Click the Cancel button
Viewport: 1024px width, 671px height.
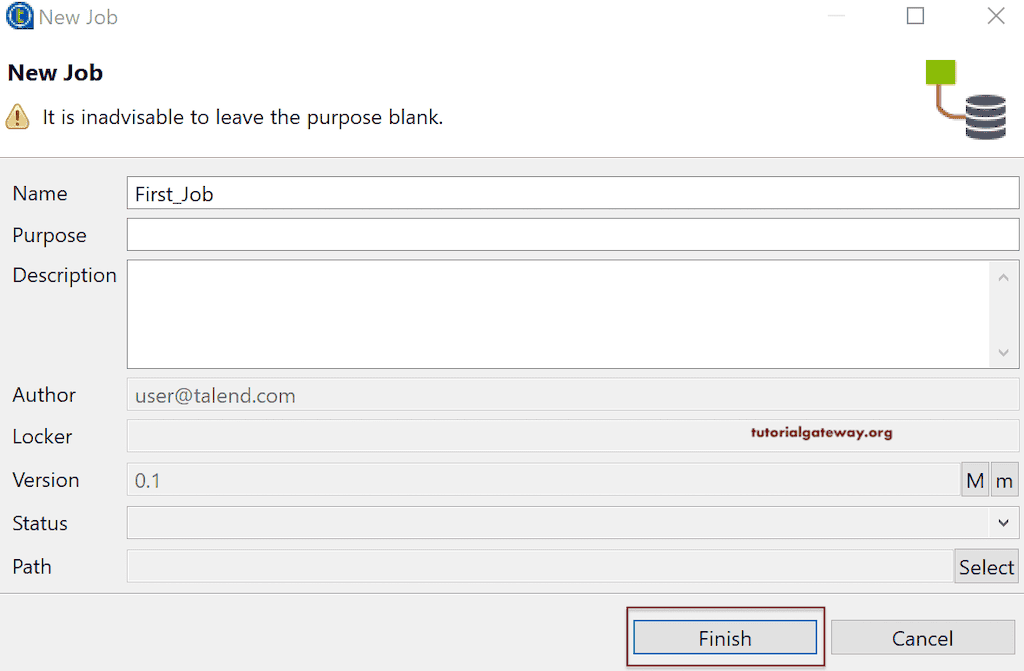tap(921, 638)
